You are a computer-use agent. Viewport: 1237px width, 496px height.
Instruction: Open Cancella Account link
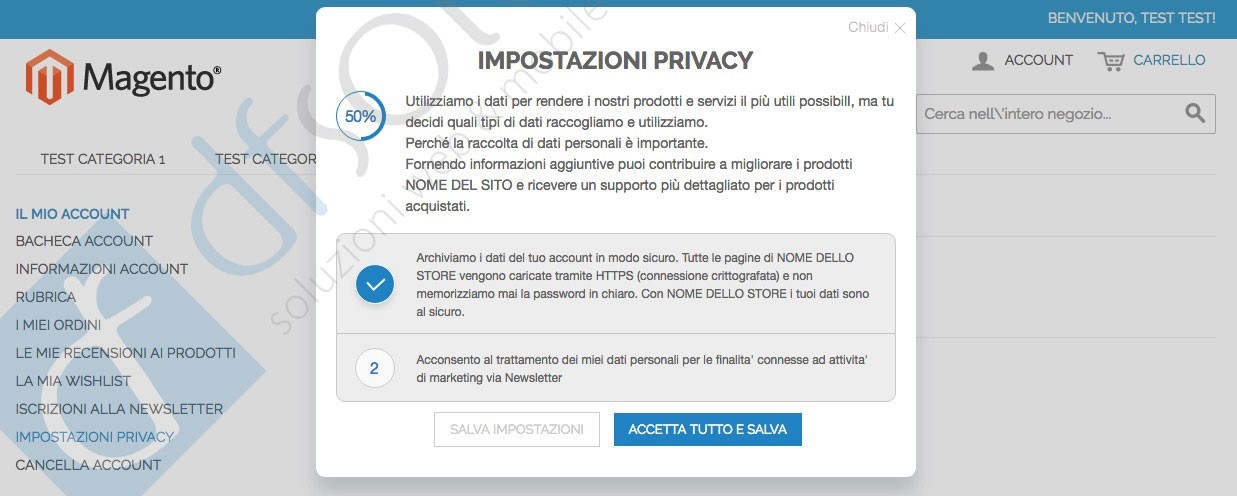click(x=88, y=465)
